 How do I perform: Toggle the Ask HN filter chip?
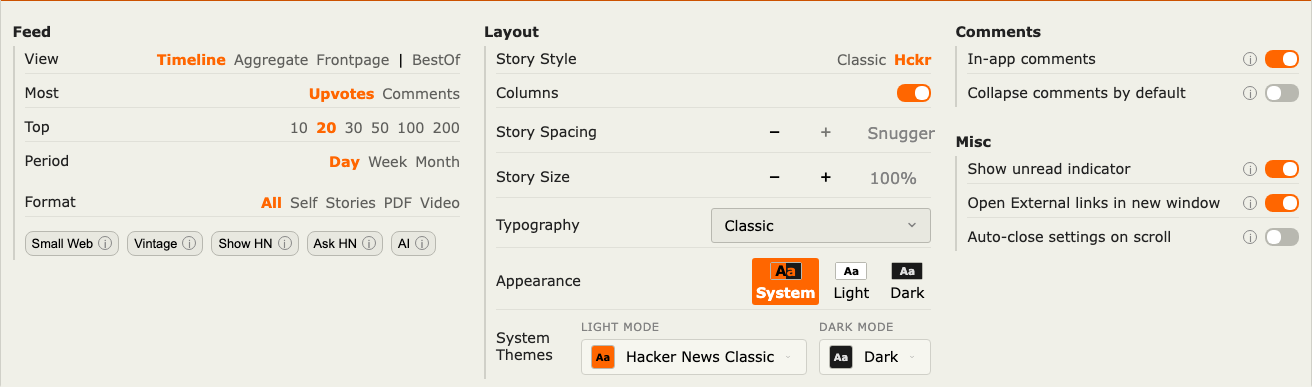(x=345, y=243)
